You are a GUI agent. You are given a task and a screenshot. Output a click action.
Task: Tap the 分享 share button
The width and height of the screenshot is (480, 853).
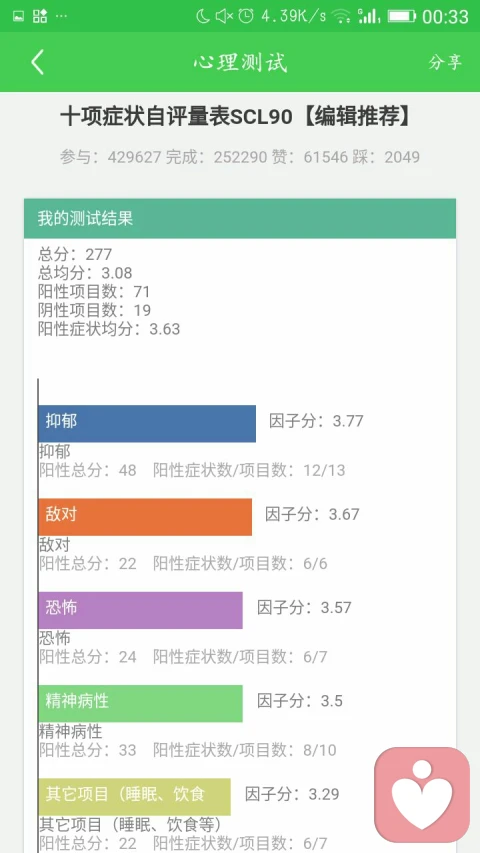(445, 62)
